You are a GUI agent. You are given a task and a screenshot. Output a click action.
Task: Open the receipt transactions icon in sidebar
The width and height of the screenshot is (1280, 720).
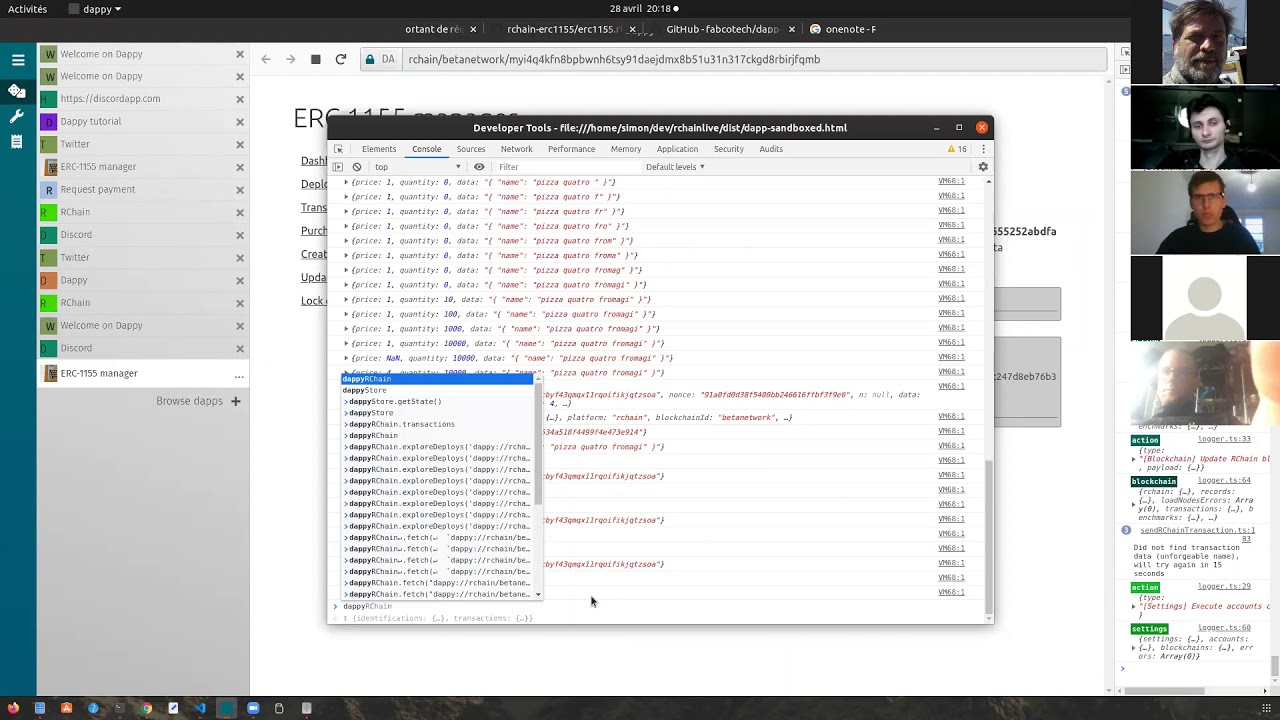coord(17,142)
